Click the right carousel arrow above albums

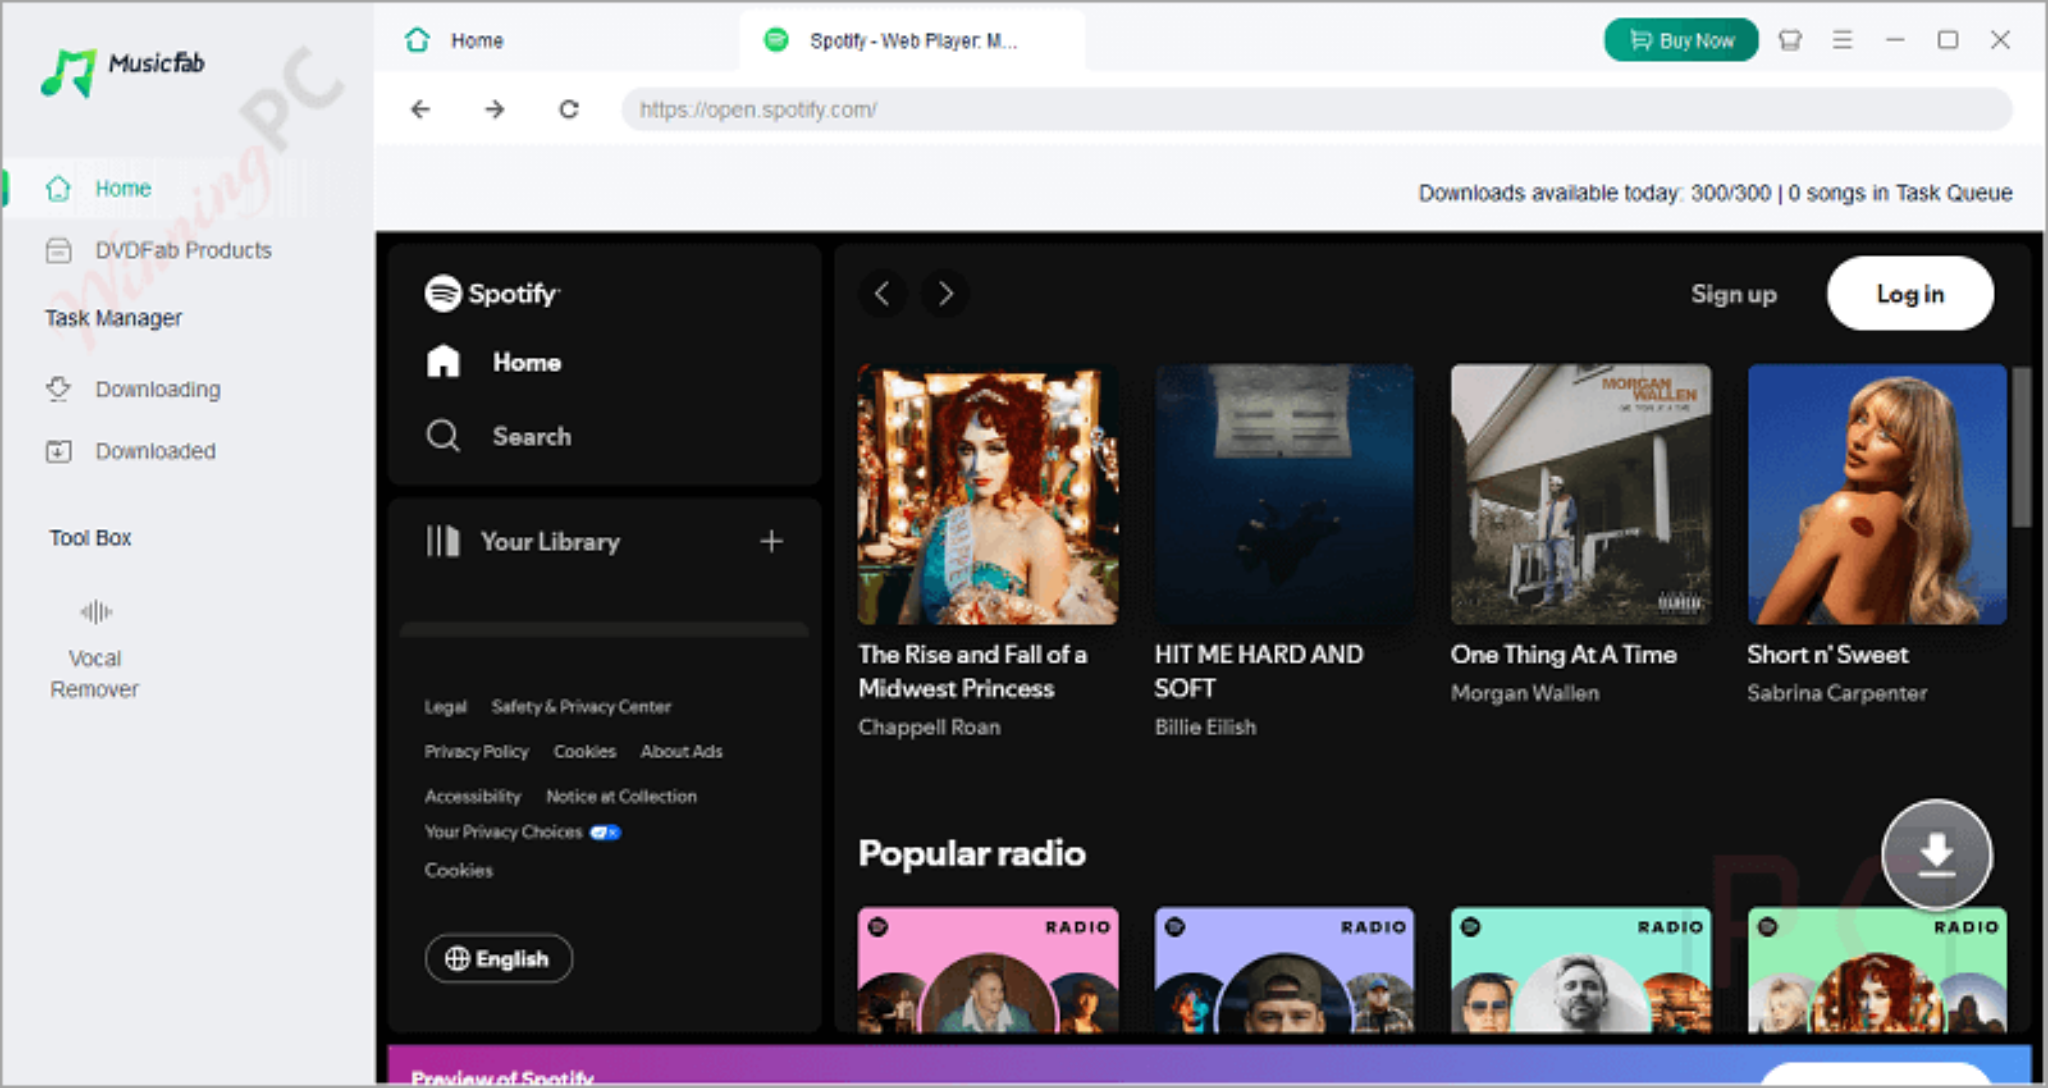pos(943,294)
